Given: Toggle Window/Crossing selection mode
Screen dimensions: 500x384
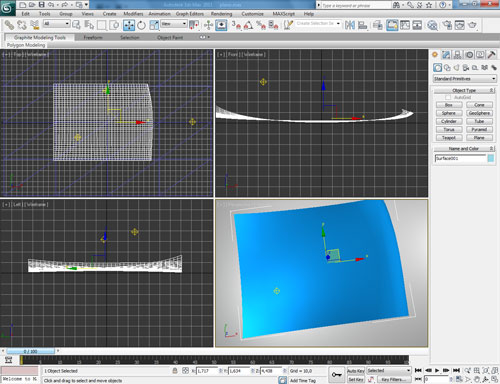Looking at the screenshot, I should click(x=114, y=25).
